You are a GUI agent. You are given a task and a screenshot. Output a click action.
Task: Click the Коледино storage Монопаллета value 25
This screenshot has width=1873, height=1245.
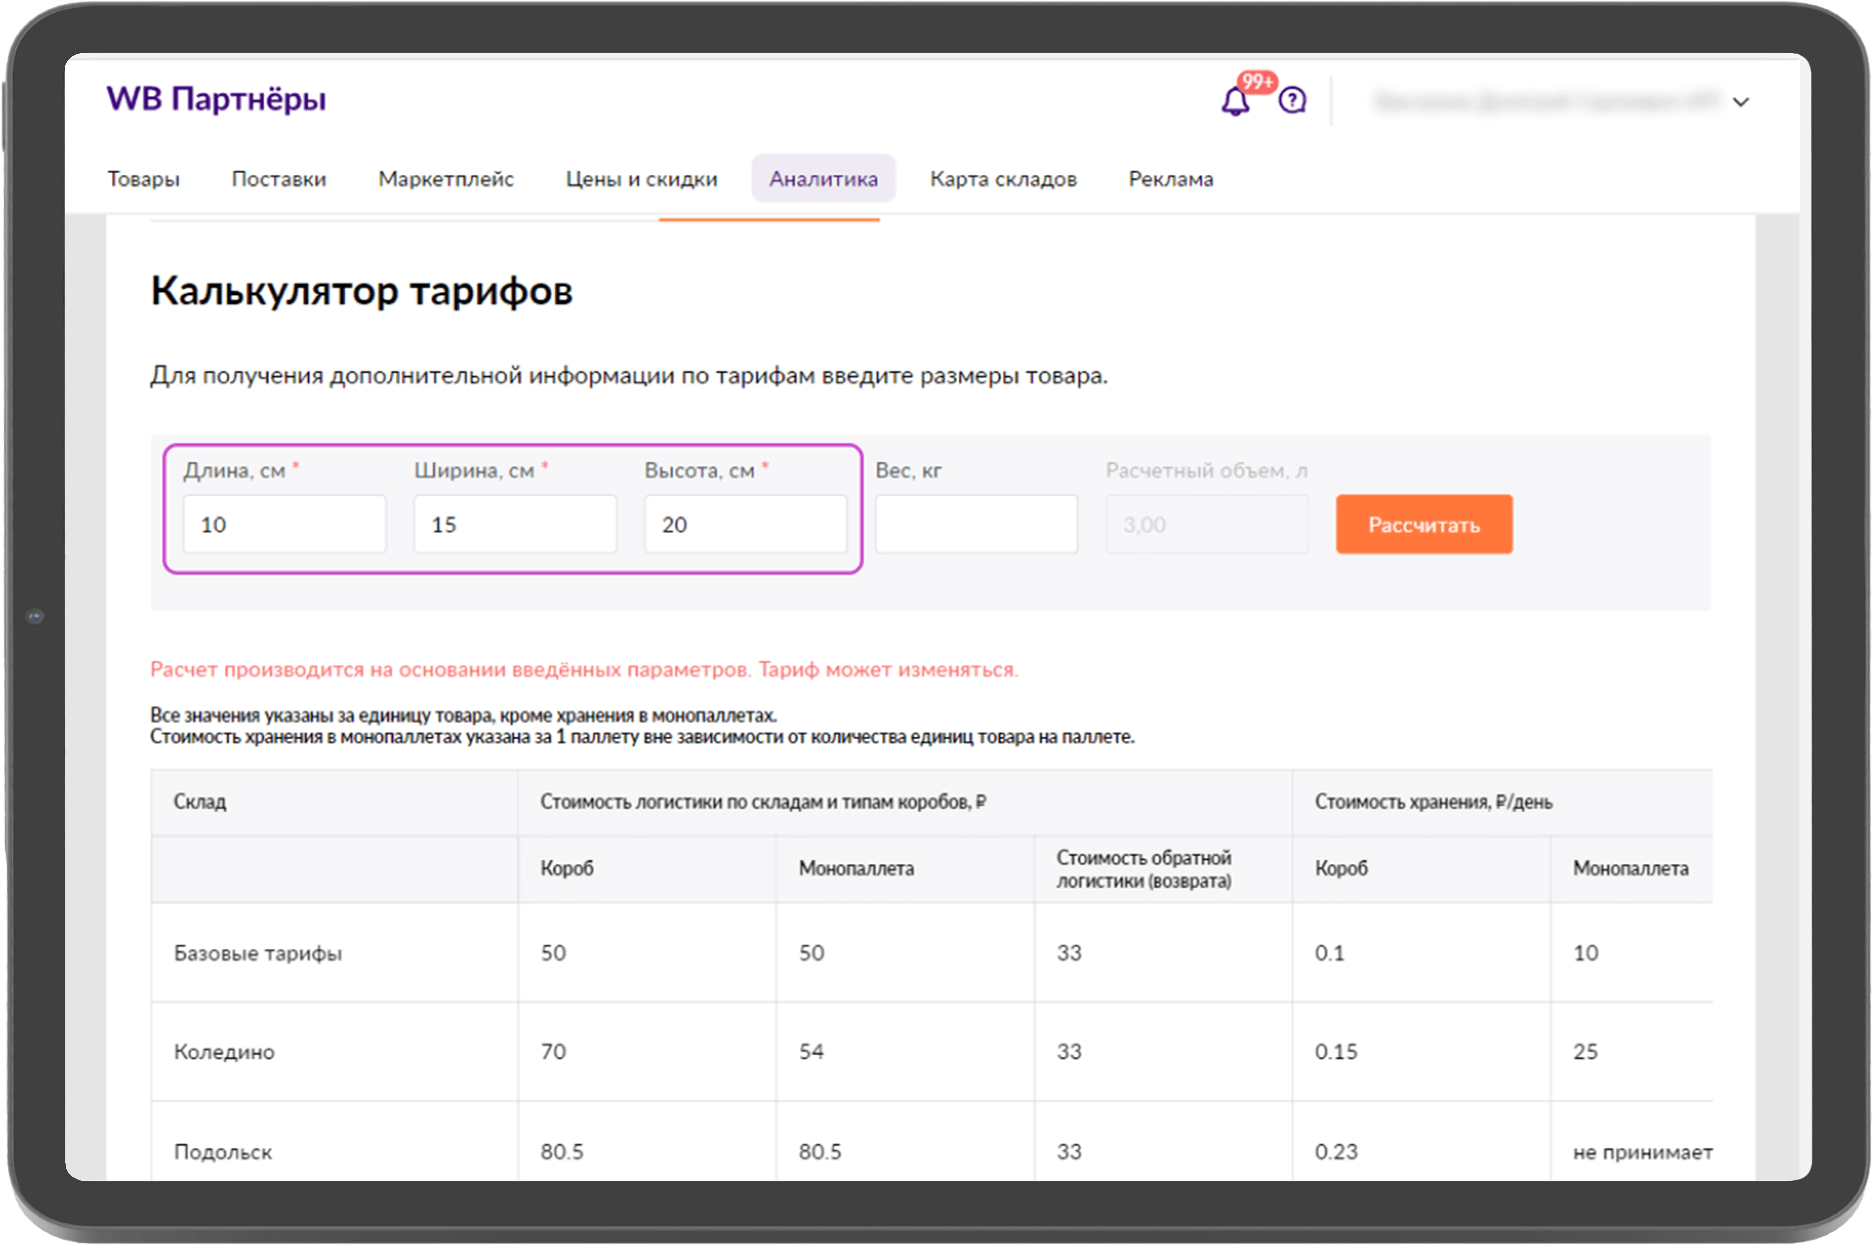[1585, 1052]
